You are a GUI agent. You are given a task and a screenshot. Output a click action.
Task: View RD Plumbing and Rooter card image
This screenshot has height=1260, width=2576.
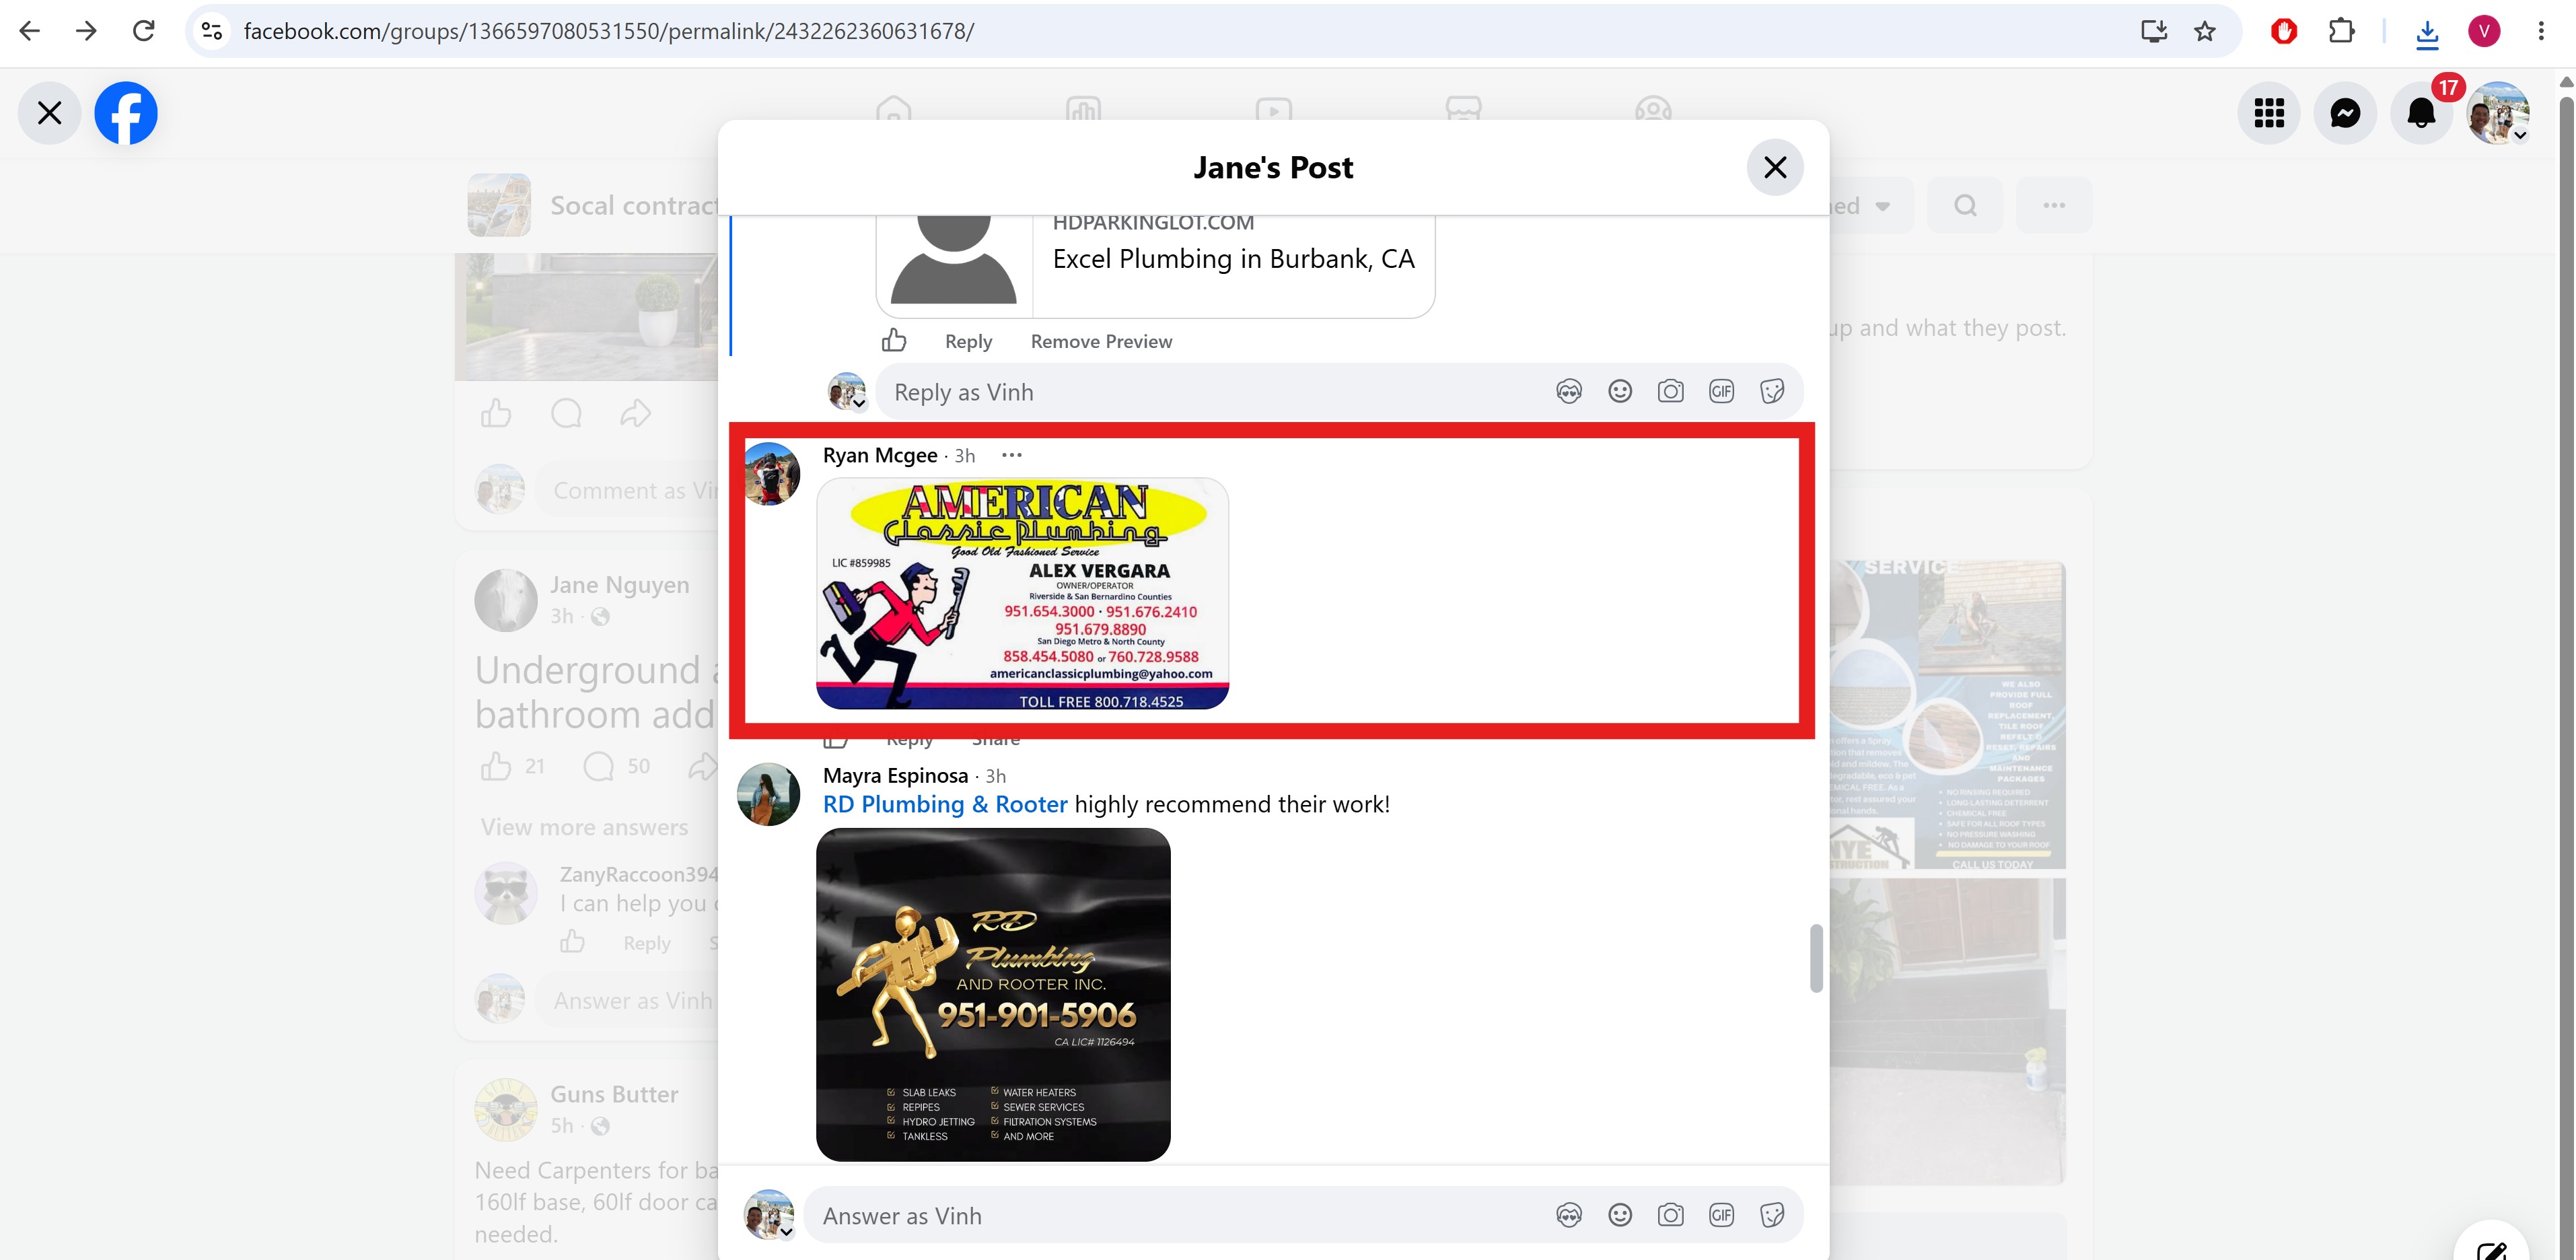993,995
